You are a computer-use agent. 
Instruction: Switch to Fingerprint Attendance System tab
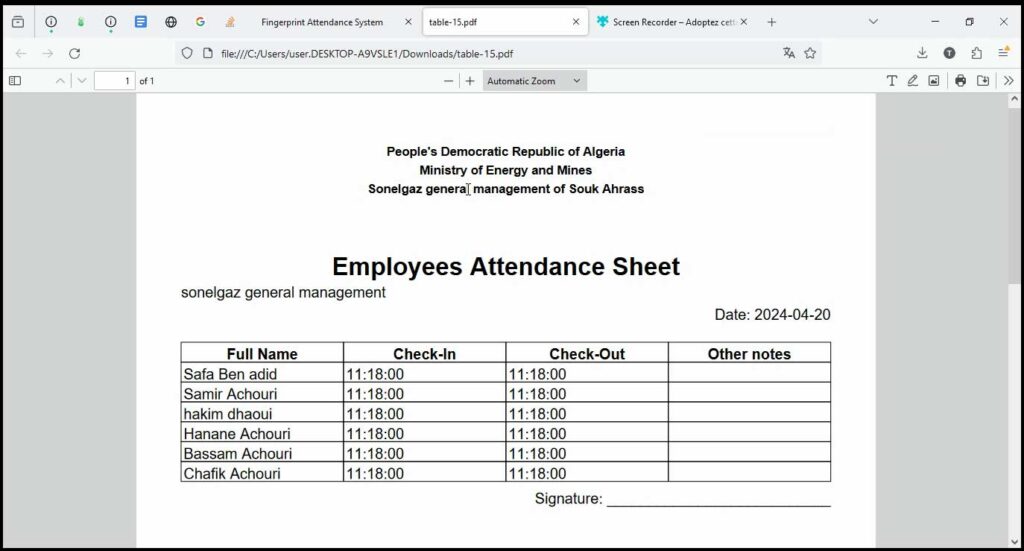click(x=322, y=22)
